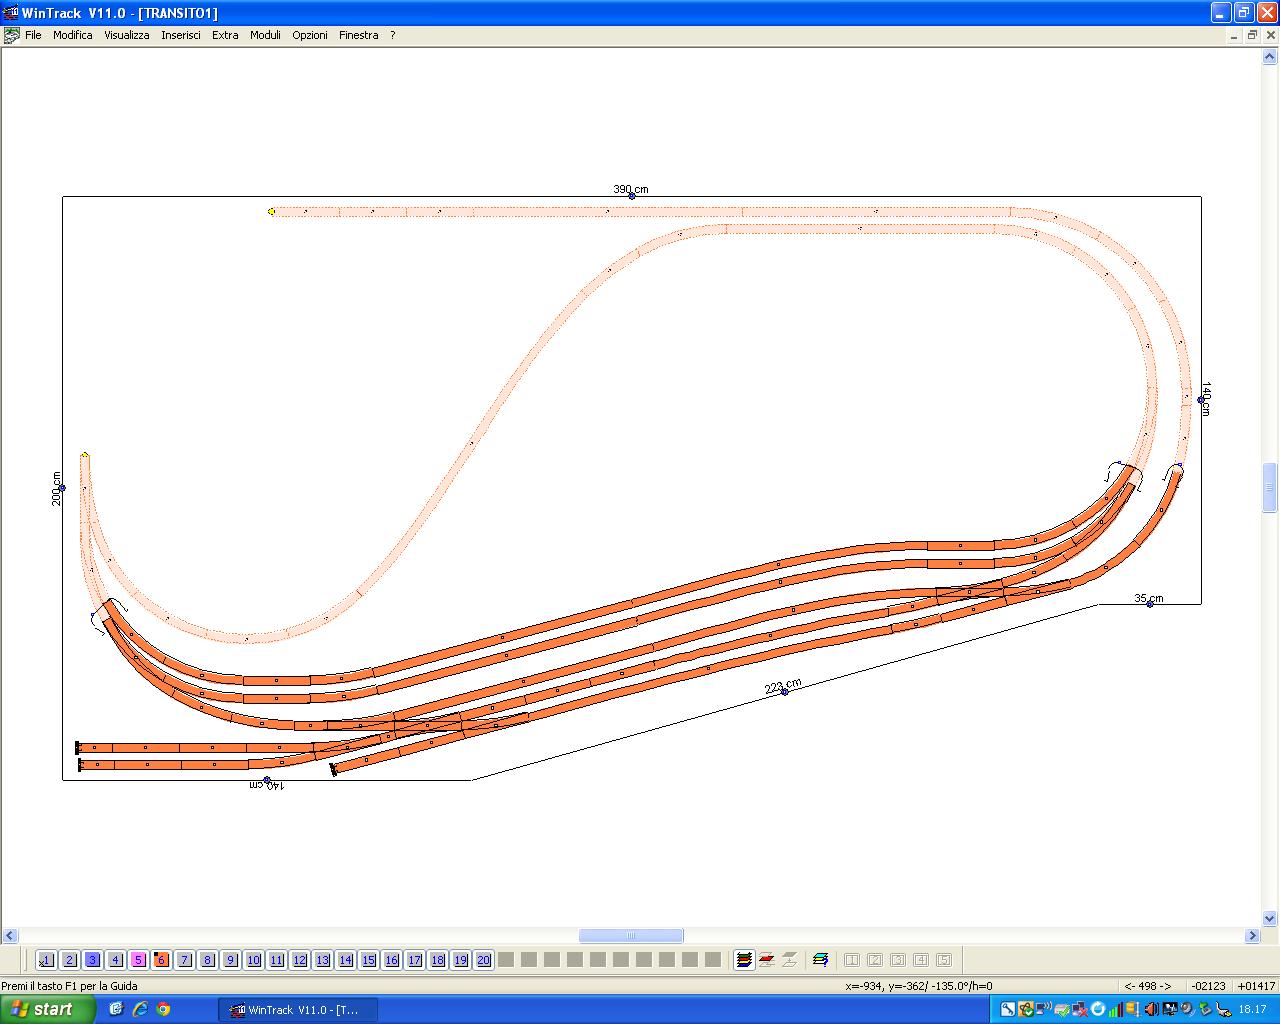The width and height of the screenshot is (1280, 1024).
Task: Click the '<- 498 ->' status bar field
Action: tap(1147, 985)
